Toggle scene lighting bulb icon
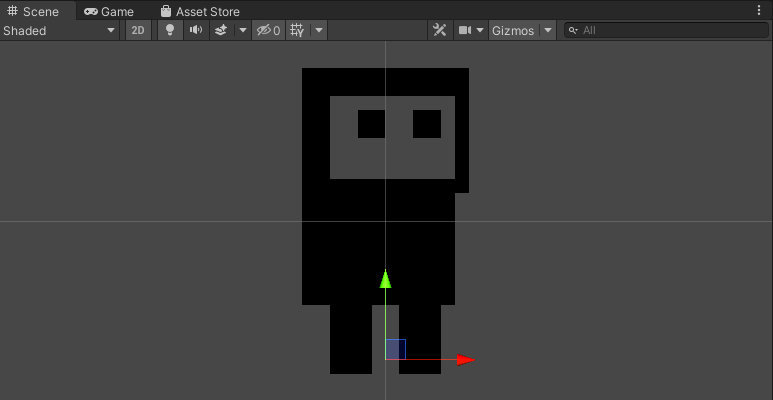 pos(170,31)
